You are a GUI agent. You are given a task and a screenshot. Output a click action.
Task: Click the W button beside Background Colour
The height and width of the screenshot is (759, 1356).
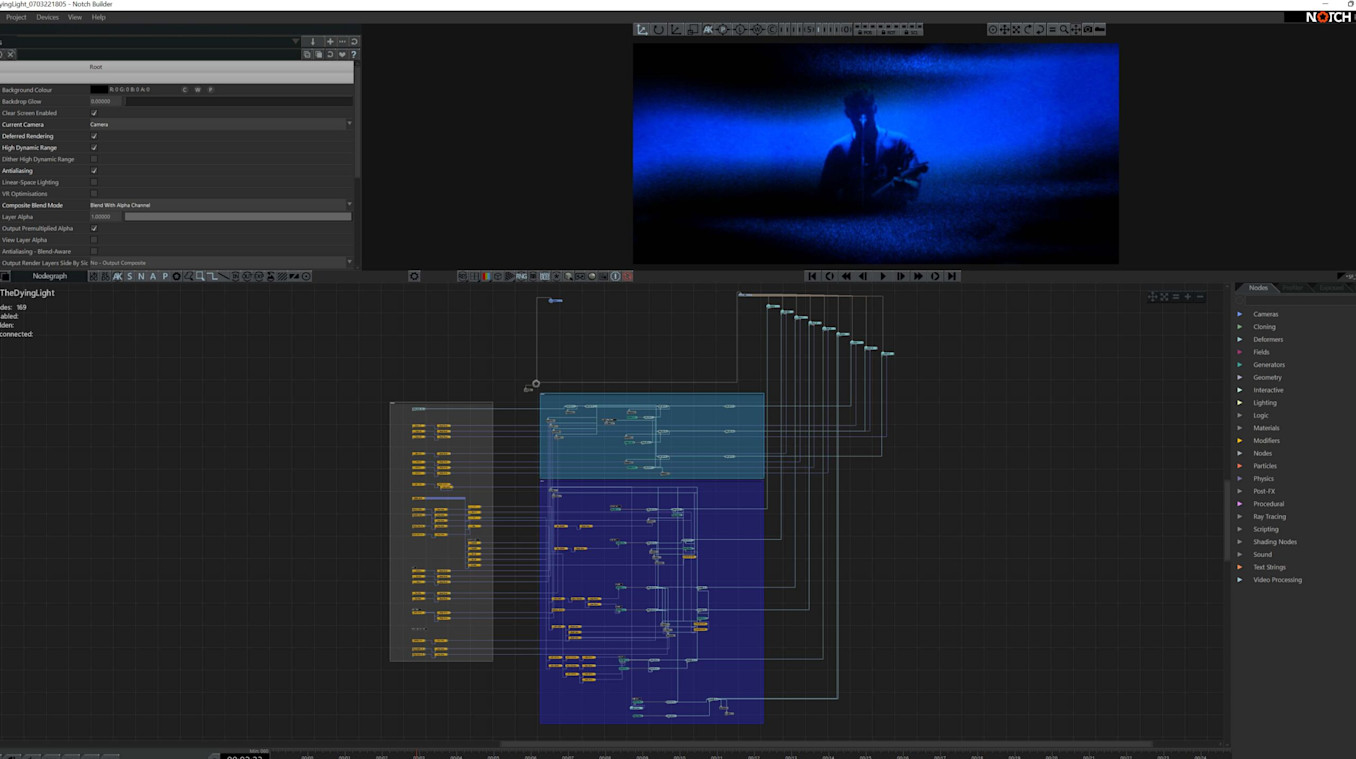click(x=198, y=90)
